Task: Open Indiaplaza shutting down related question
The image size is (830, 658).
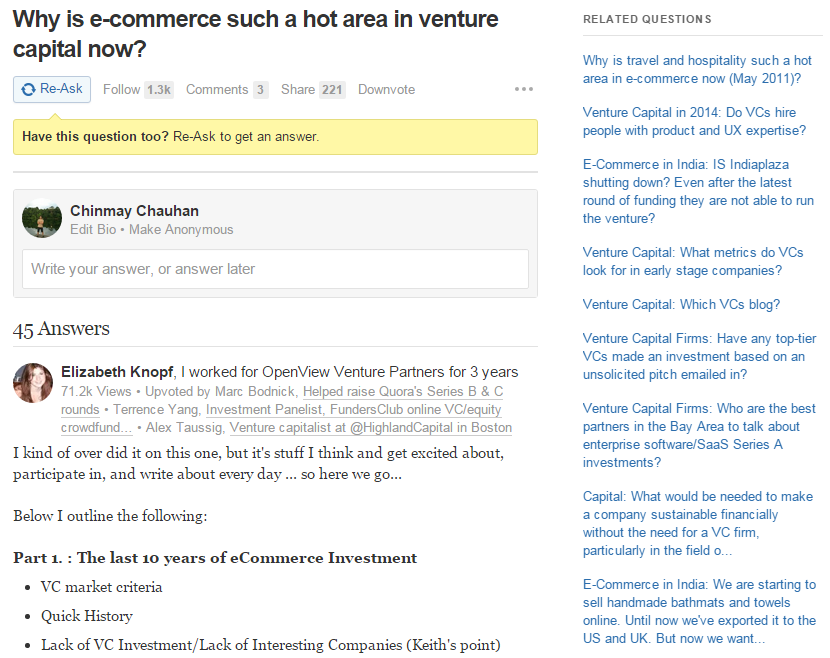Action: (698, 191)
